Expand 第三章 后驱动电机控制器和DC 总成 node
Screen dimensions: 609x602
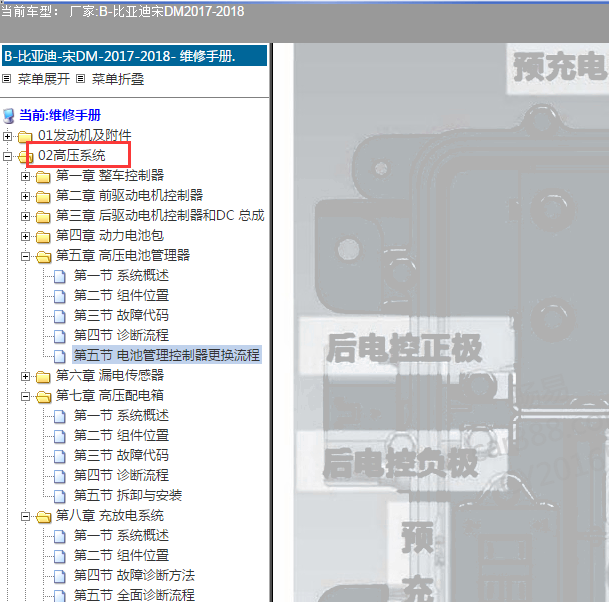click(25, 216)
